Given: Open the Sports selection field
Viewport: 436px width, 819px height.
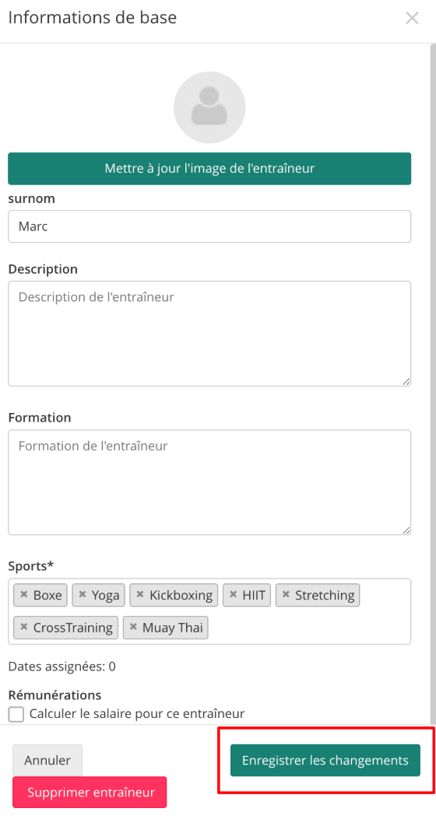Looking at the screenshot, I should [209, 611].
